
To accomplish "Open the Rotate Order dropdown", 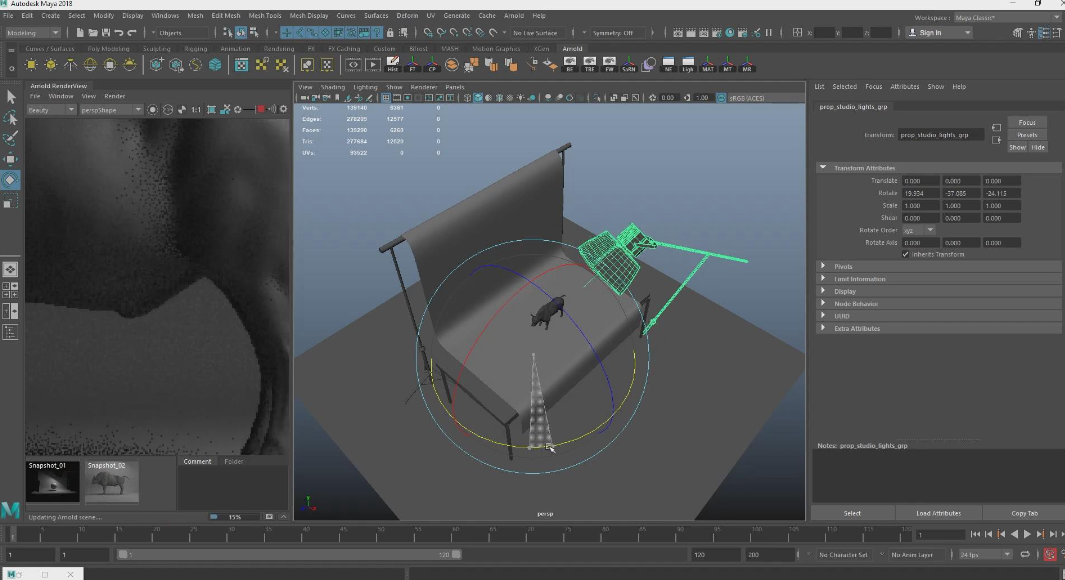I will [x=919, y=230].
